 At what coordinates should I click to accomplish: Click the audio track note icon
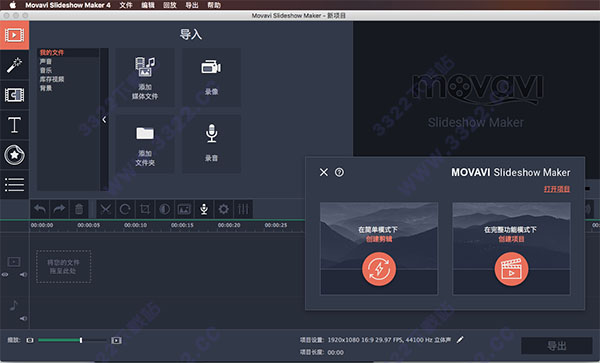(x=13, y=305)
